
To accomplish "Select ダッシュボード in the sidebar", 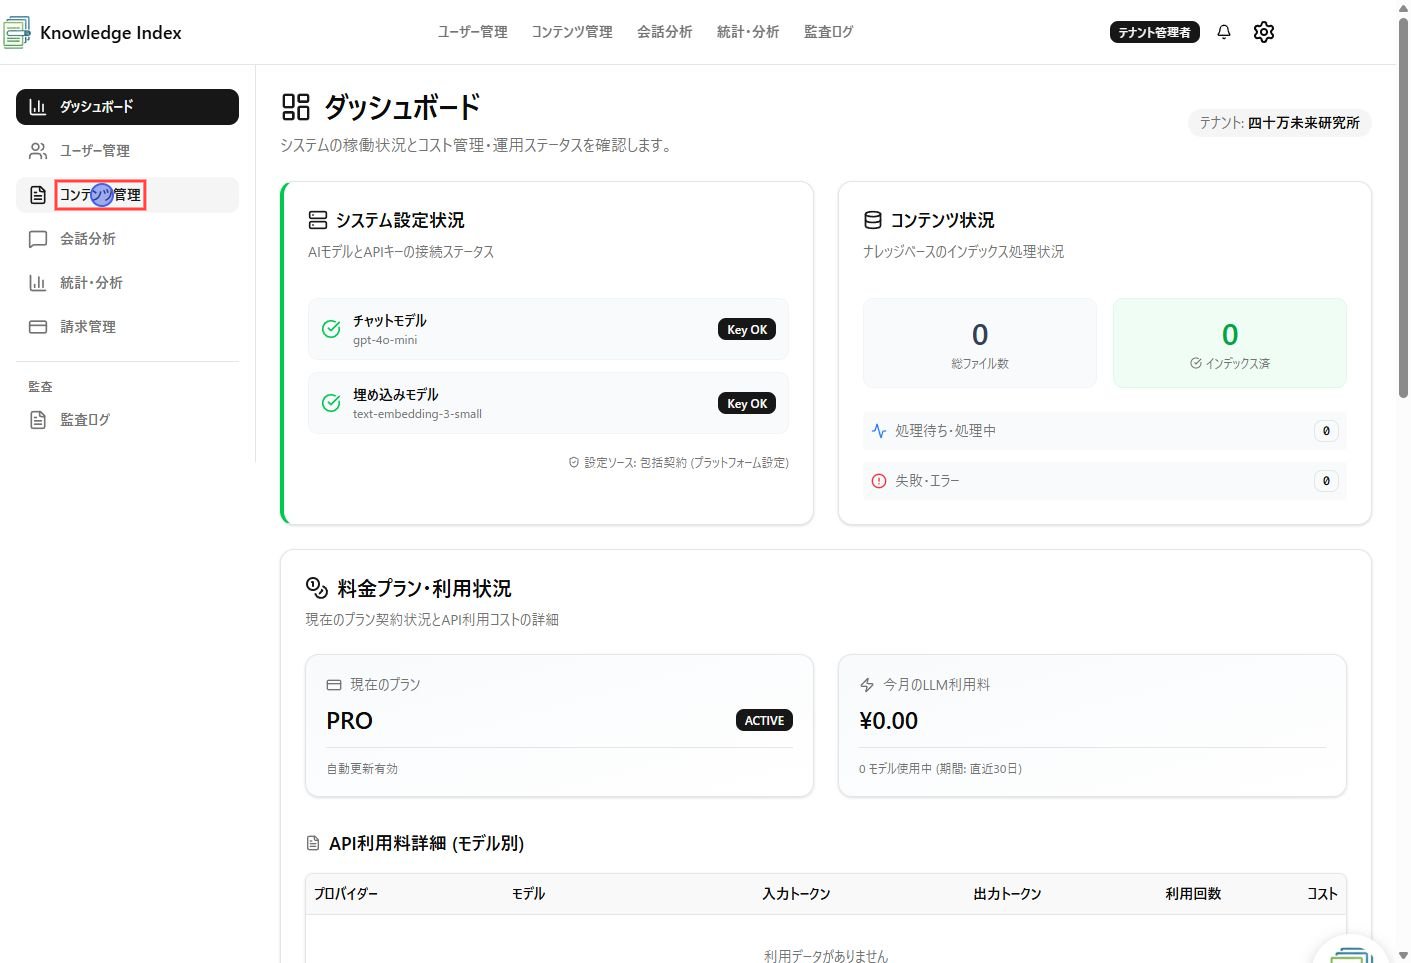I will [x=127, y=107].
